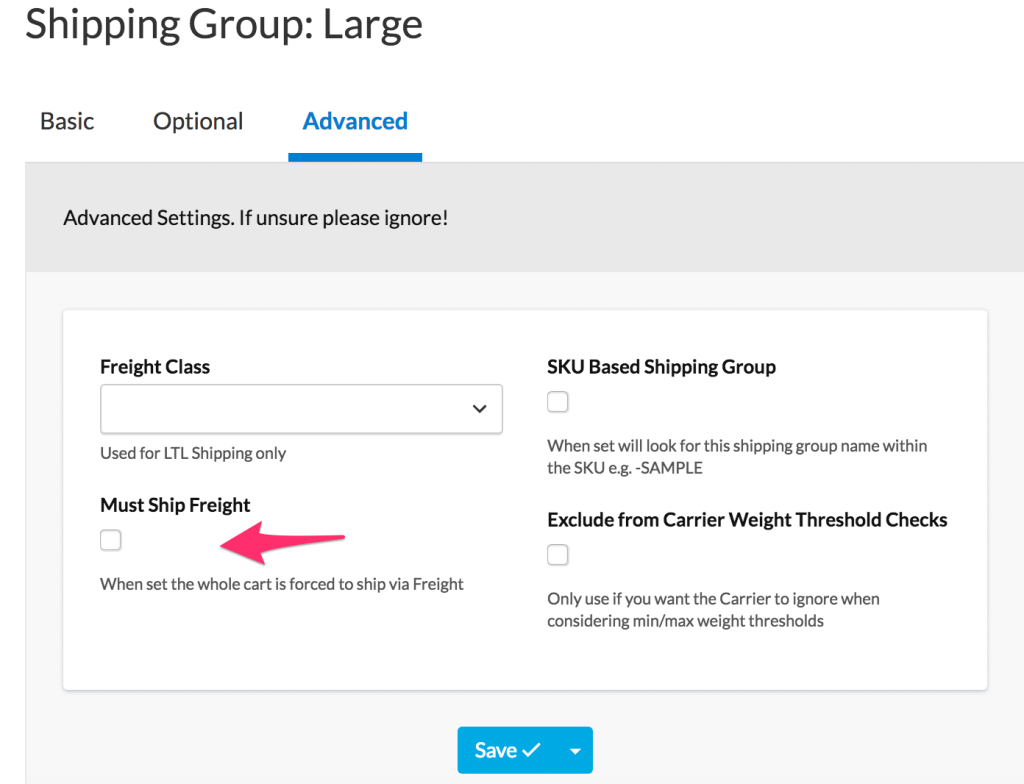Enable the Must Ship Freight checkbox
Screen dimensions: 1024x784
click(111, 541)
